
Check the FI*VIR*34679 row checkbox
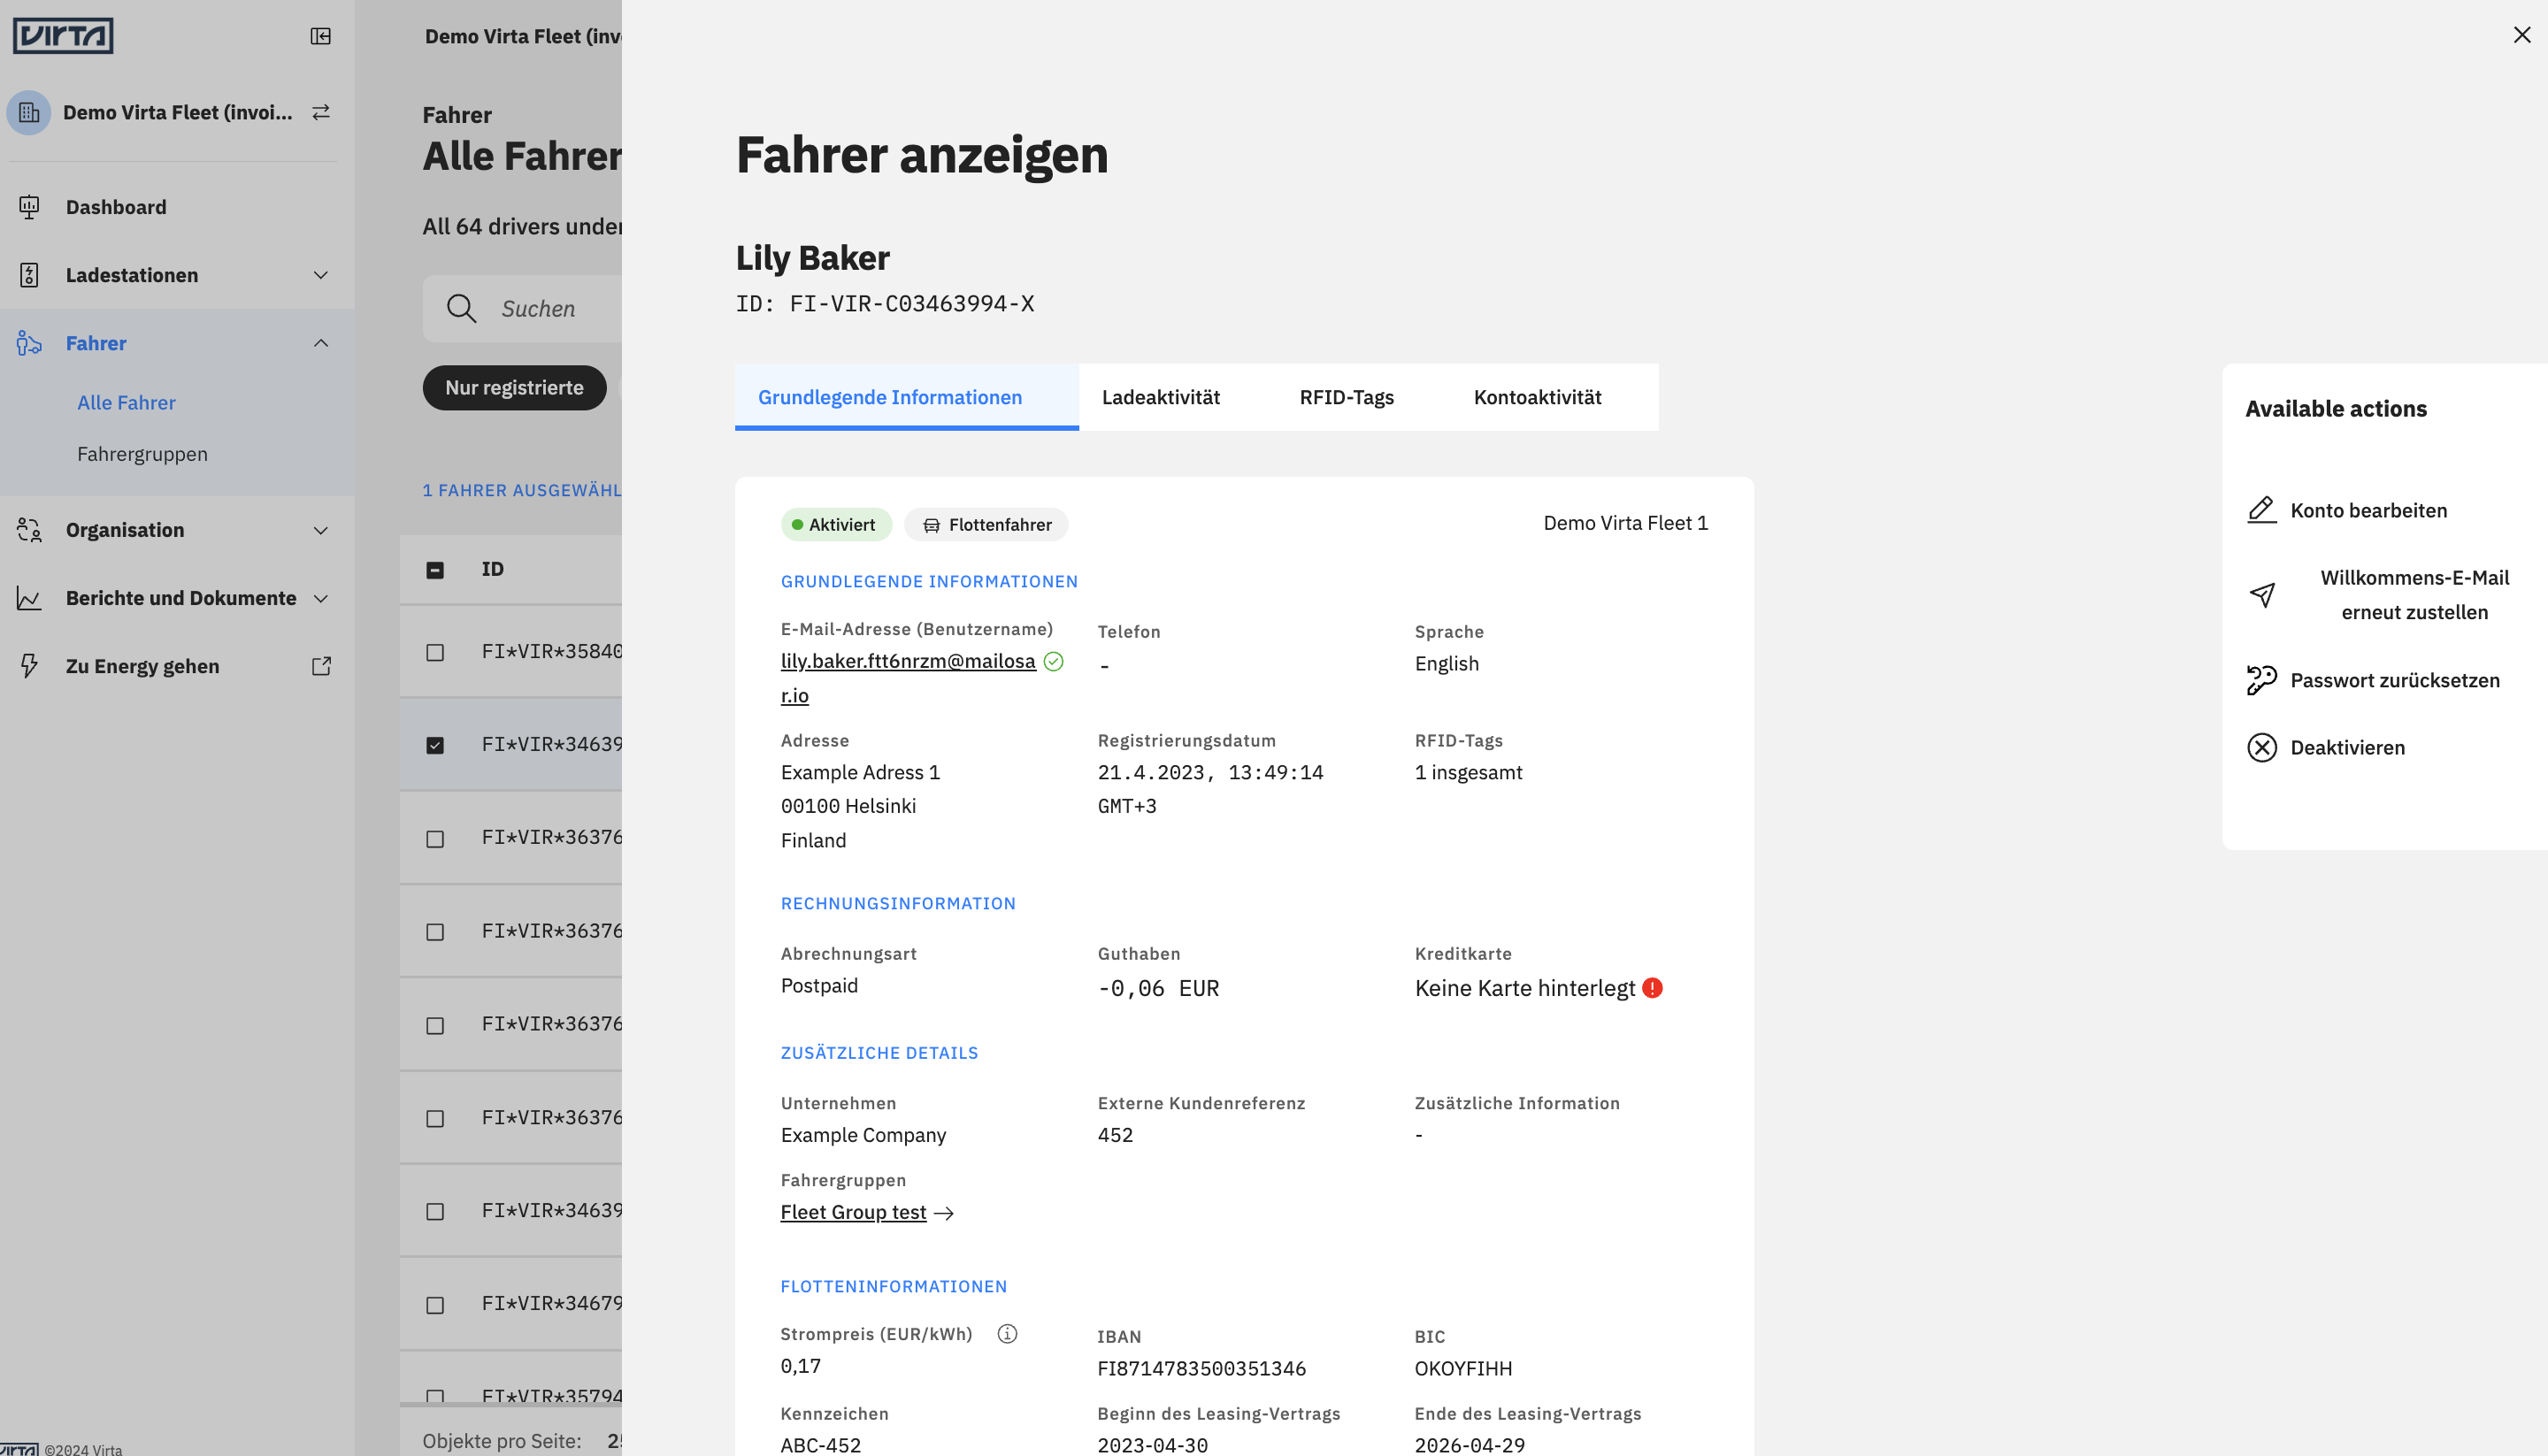(x=435, y=1305)
